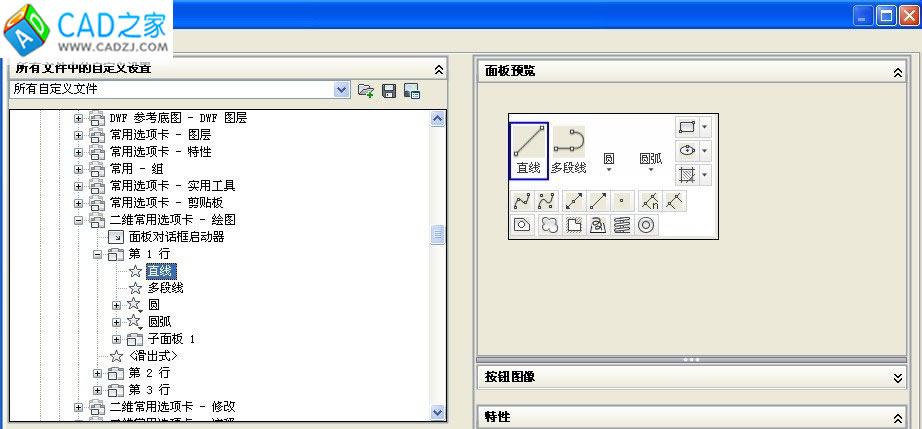
Task: Click the donut (concentric circles) icon
Action: coord(646,225)
